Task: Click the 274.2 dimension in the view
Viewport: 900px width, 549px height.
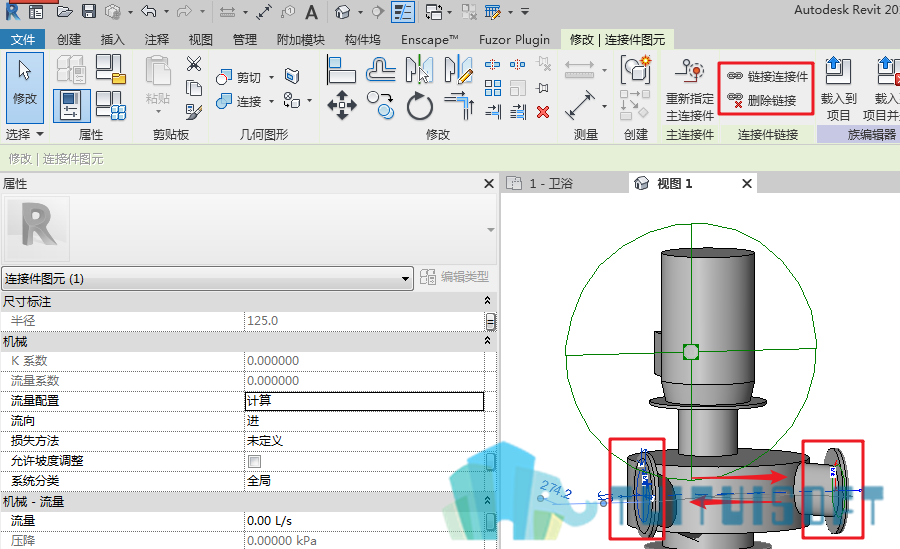Action: [556, 490]
